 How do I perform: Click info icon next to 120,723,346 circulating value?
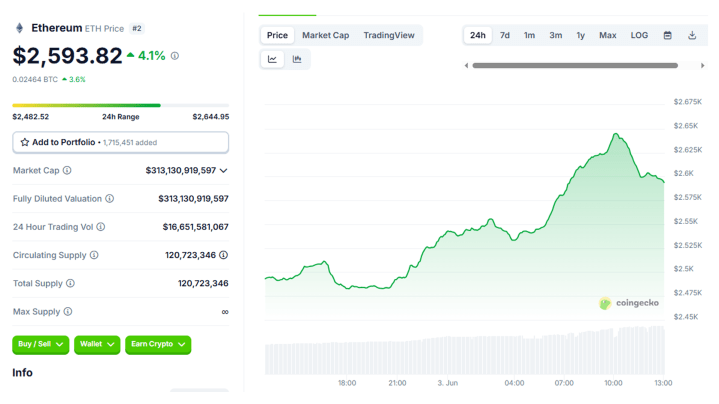click(223, 255)
